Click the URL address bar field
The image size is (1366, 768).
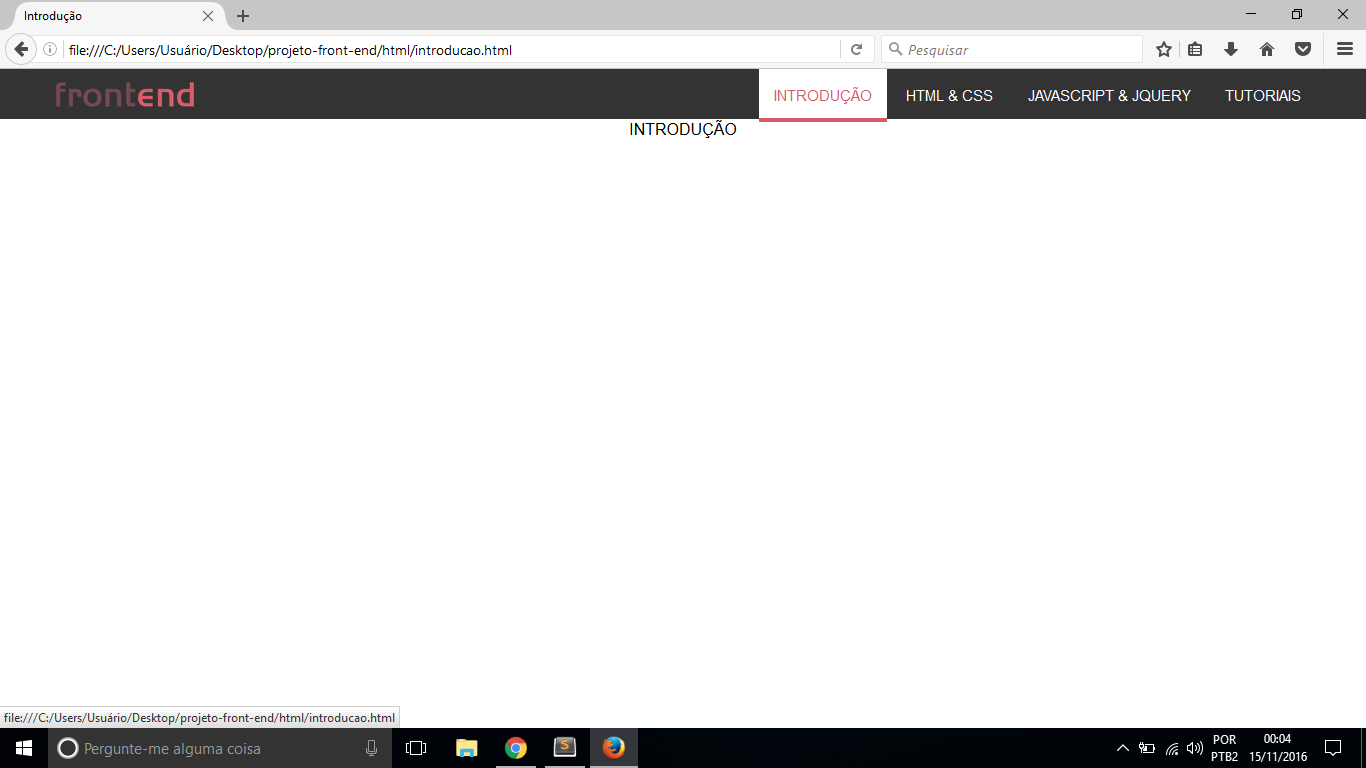(x=452, y=49)
